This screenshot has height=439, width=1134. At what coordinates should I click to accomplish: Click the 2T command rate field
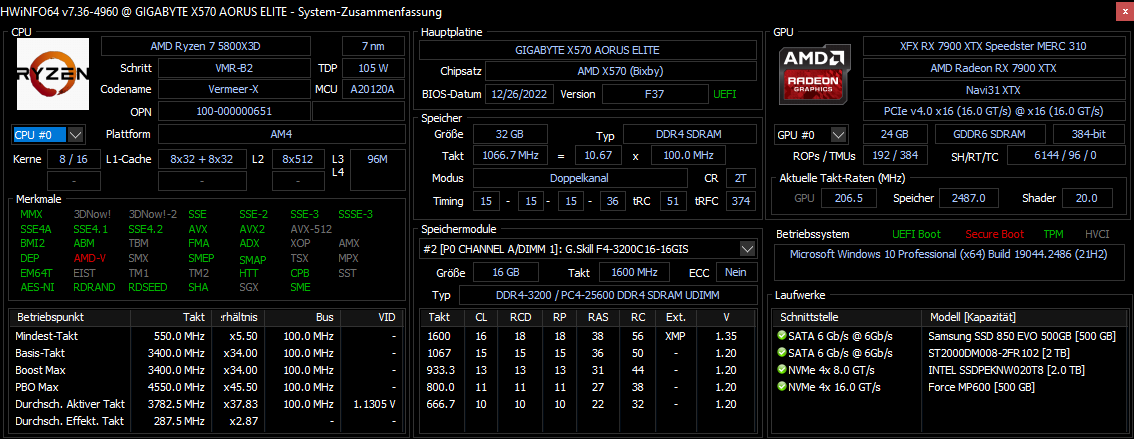739,178
